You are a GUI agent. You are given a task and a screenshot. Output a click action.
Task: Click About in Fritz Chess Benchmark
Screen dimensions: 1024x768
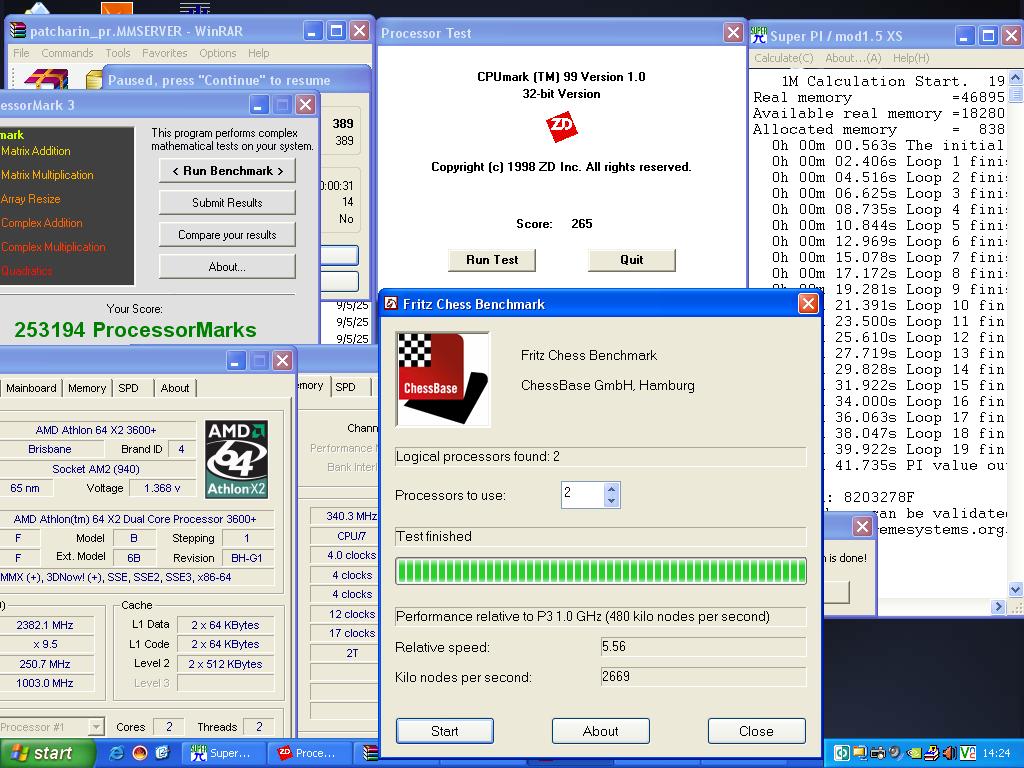point(600,731)
